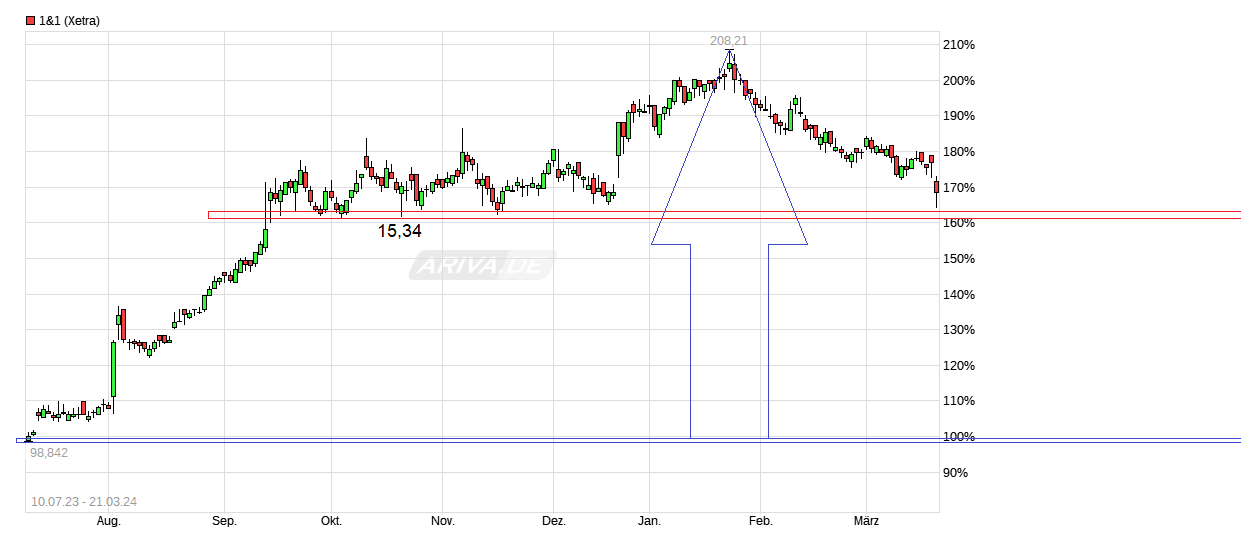Viewport: 1241px width, 550px height.
Task: Click the 210% label on the percent axis
Action: [959, 45]
